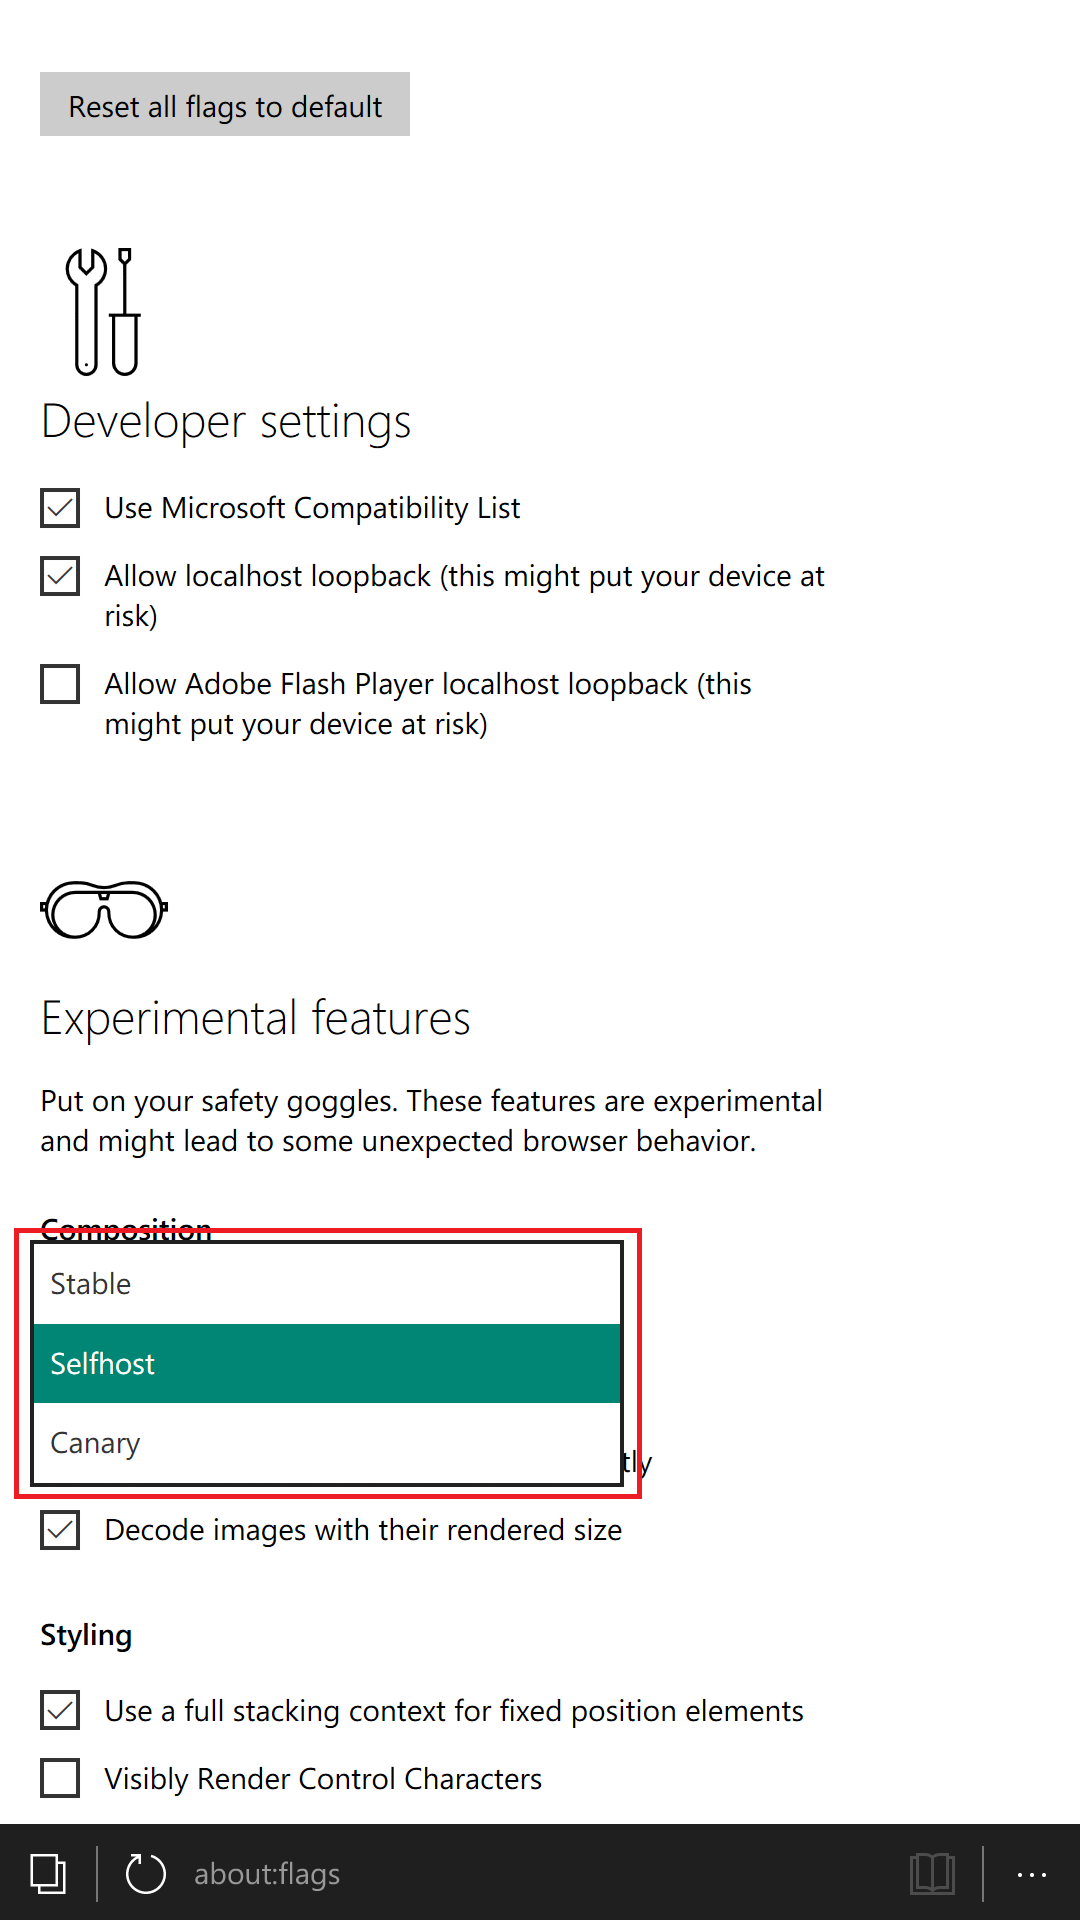
Task: Open the reading view book icon
Action: tap(932, 1873)
